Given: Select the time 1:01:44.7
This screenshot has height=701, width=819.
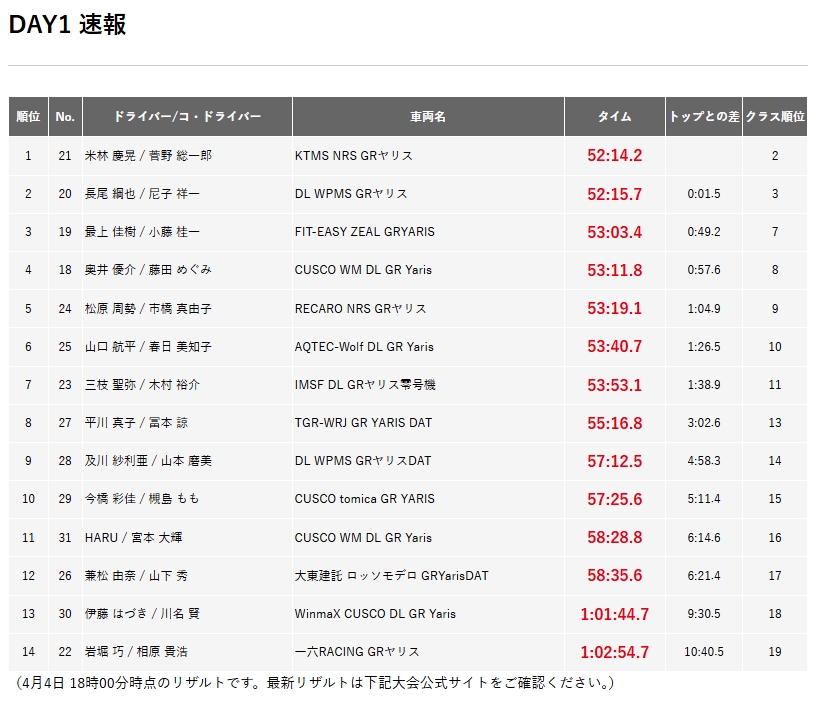Looking at the screenshot, I should [x=614, y=614].
